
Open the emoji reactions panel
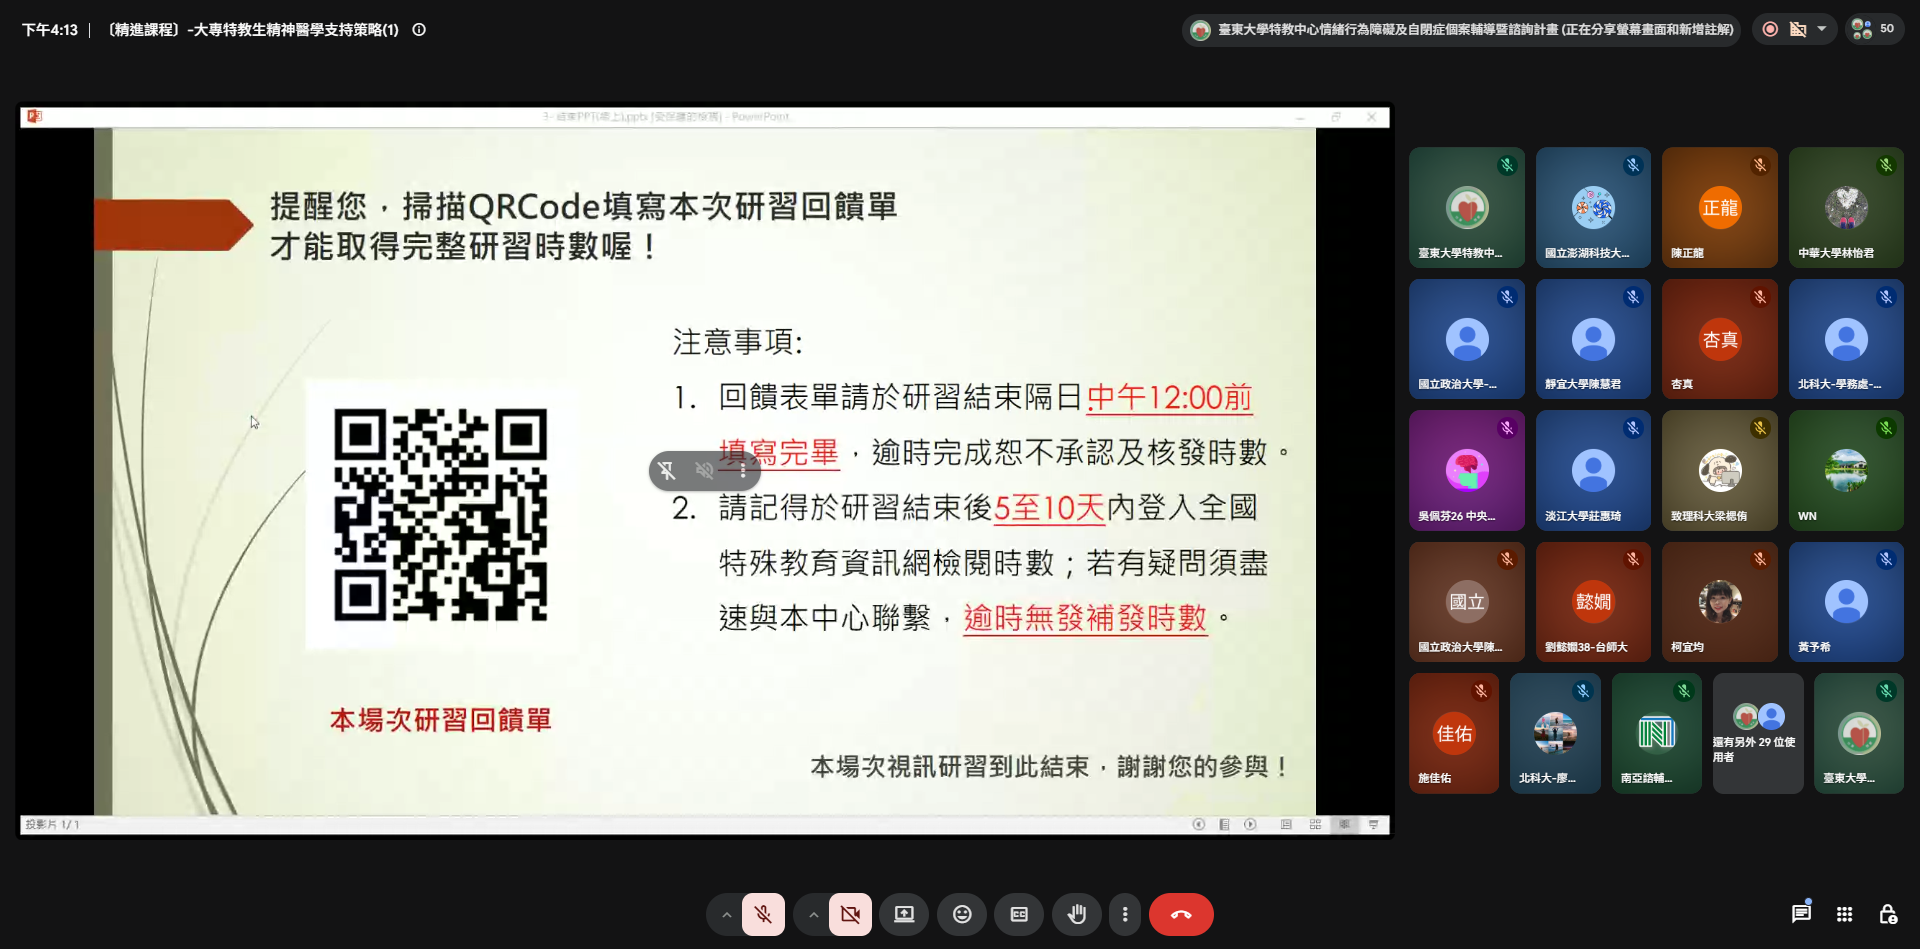point(962,915)
